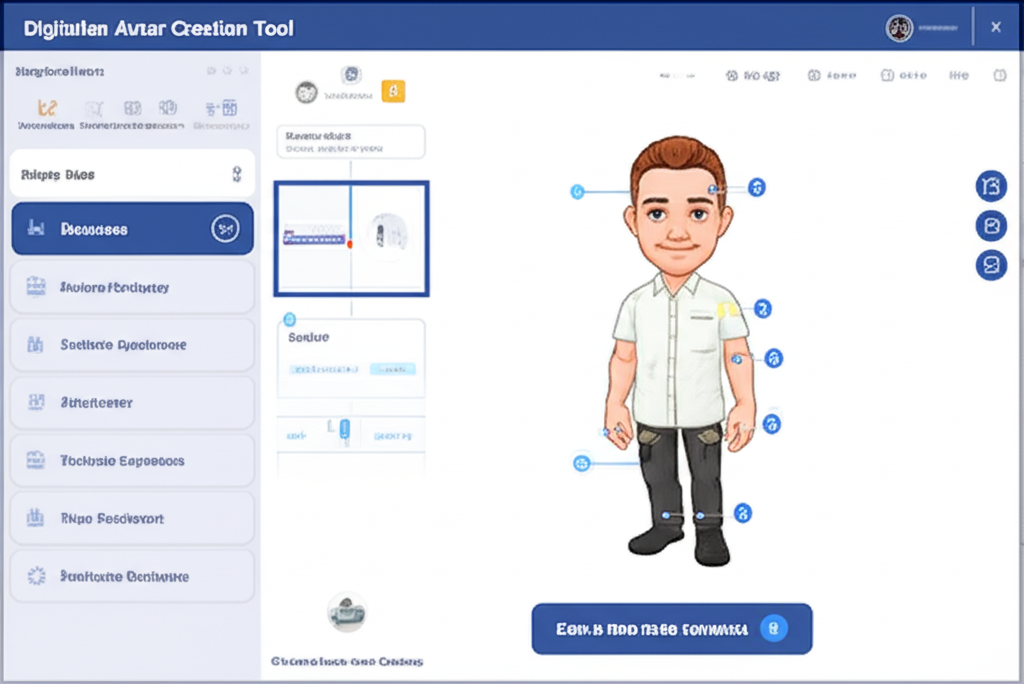Open the topmost tool icon on the right edge panel
Screen dimensions: 1024x684
990,186
